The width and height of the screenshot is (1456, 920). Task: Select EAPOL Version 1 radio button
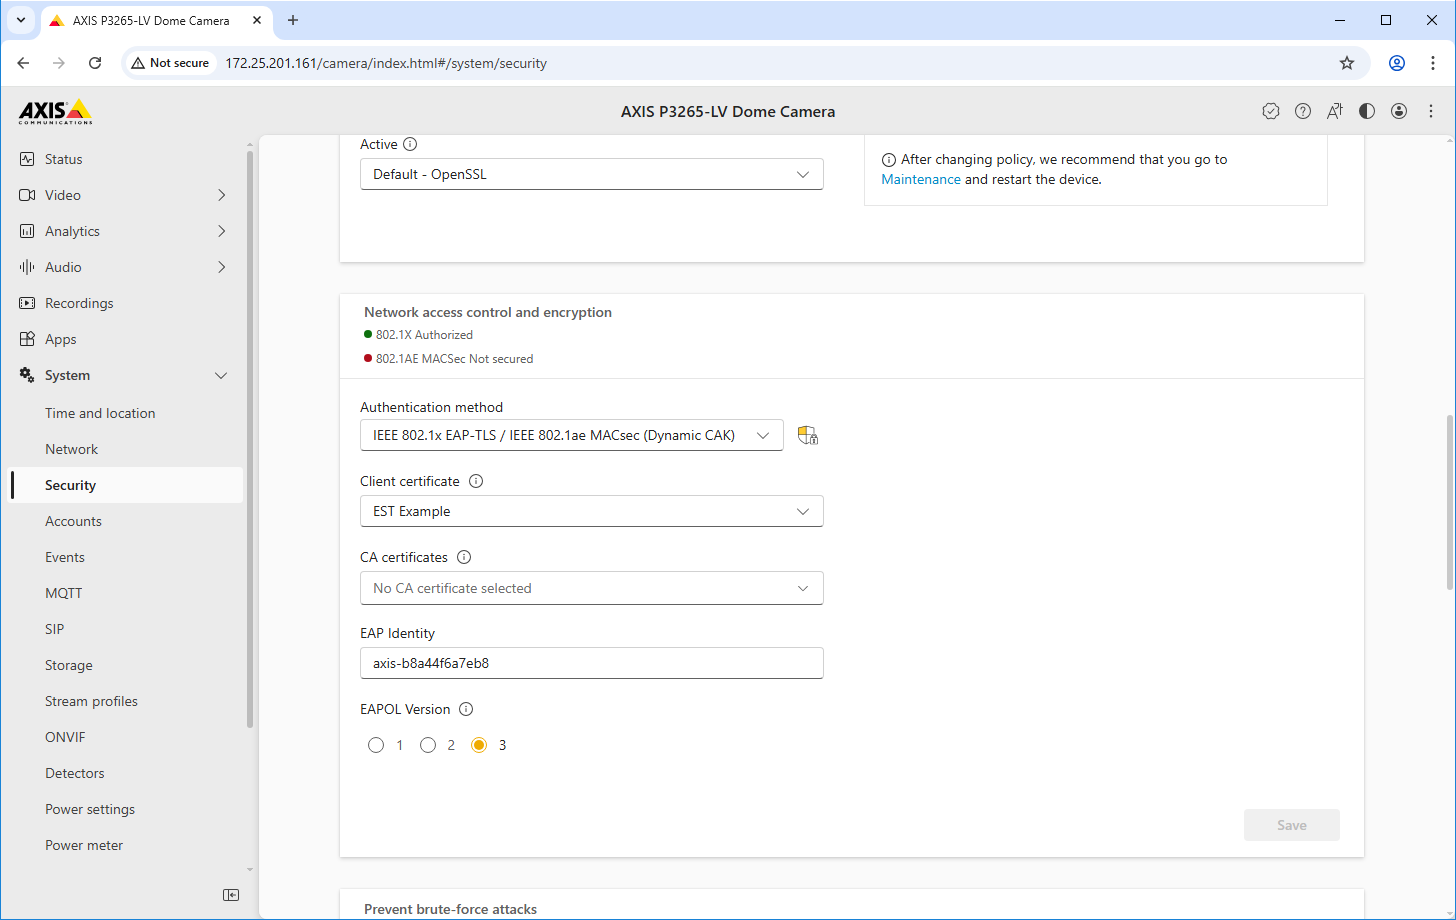[376, 745]
